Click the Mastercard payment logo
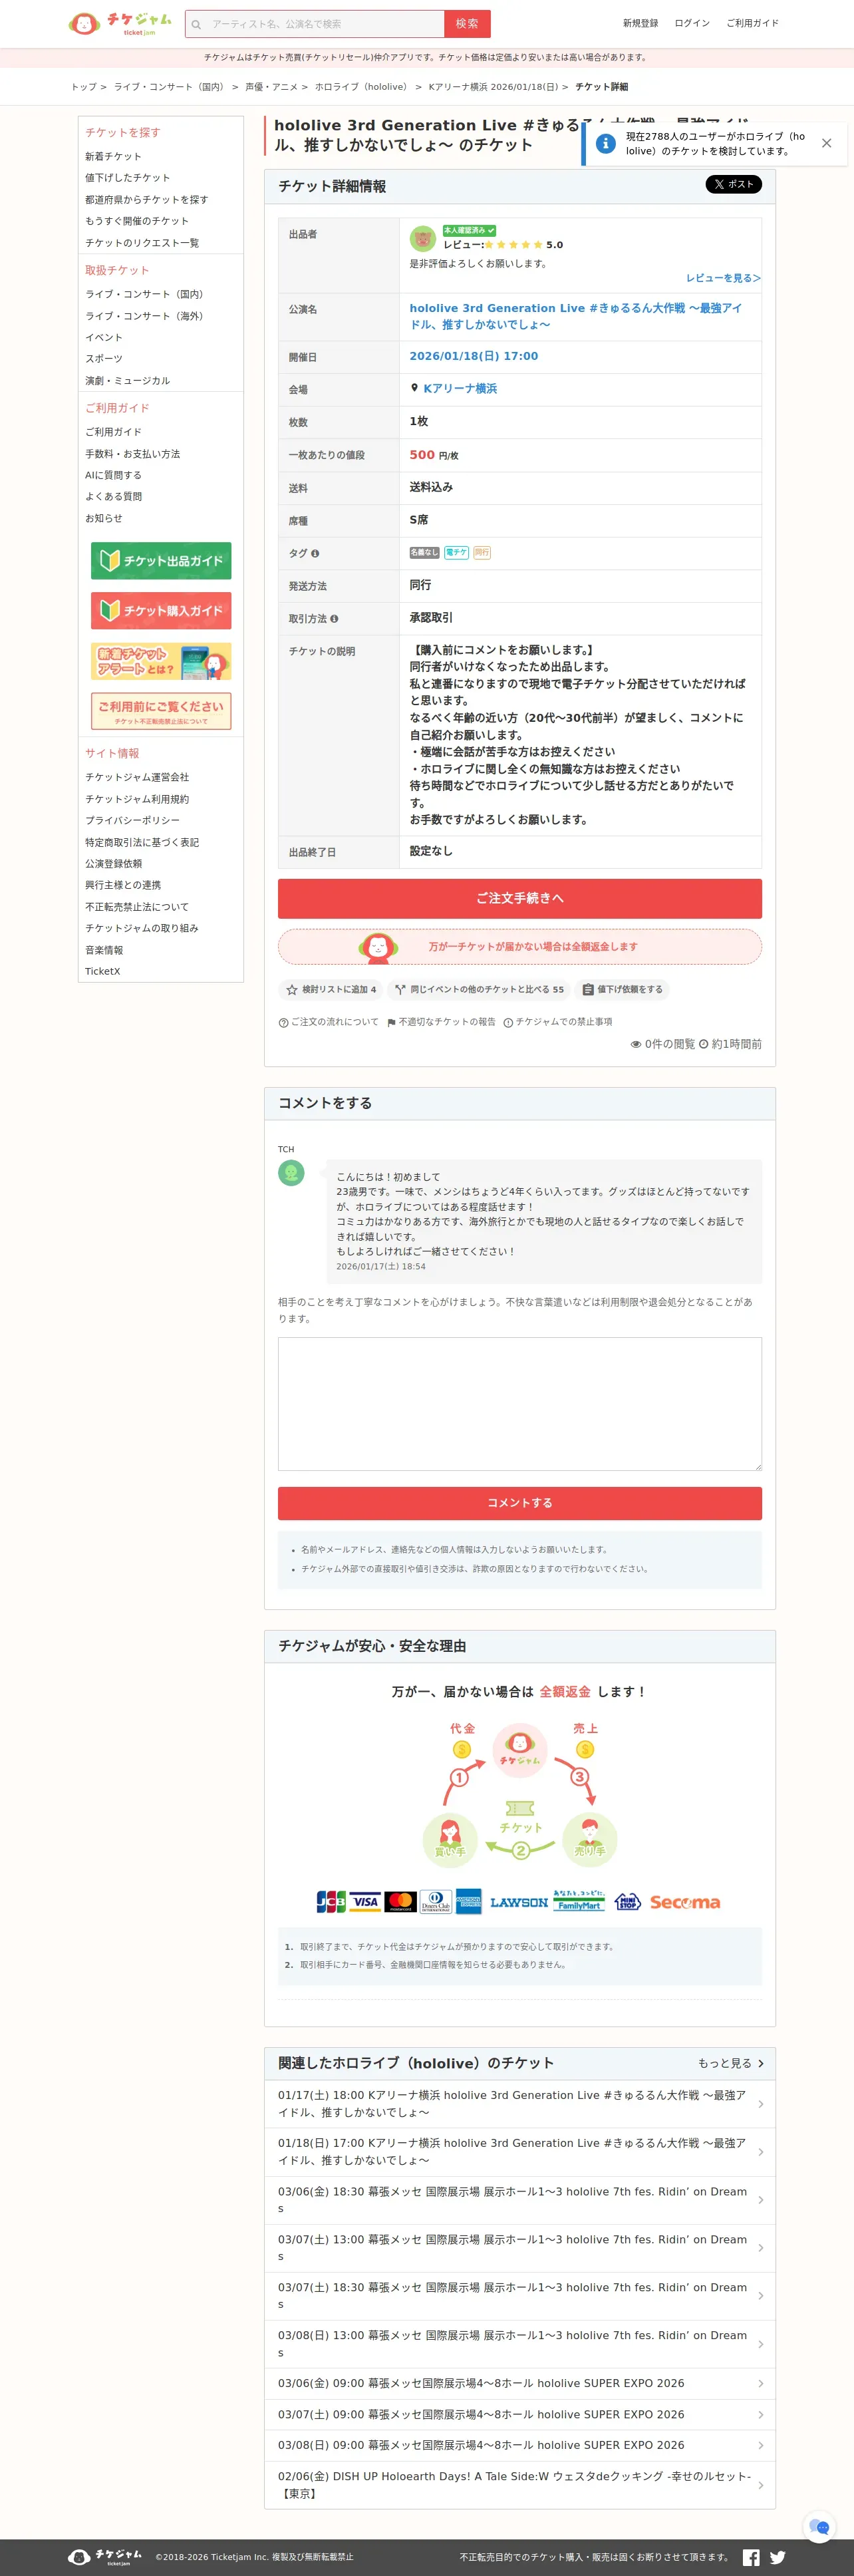Screen dimensions: 854x2576 [x=400, y=1902]
